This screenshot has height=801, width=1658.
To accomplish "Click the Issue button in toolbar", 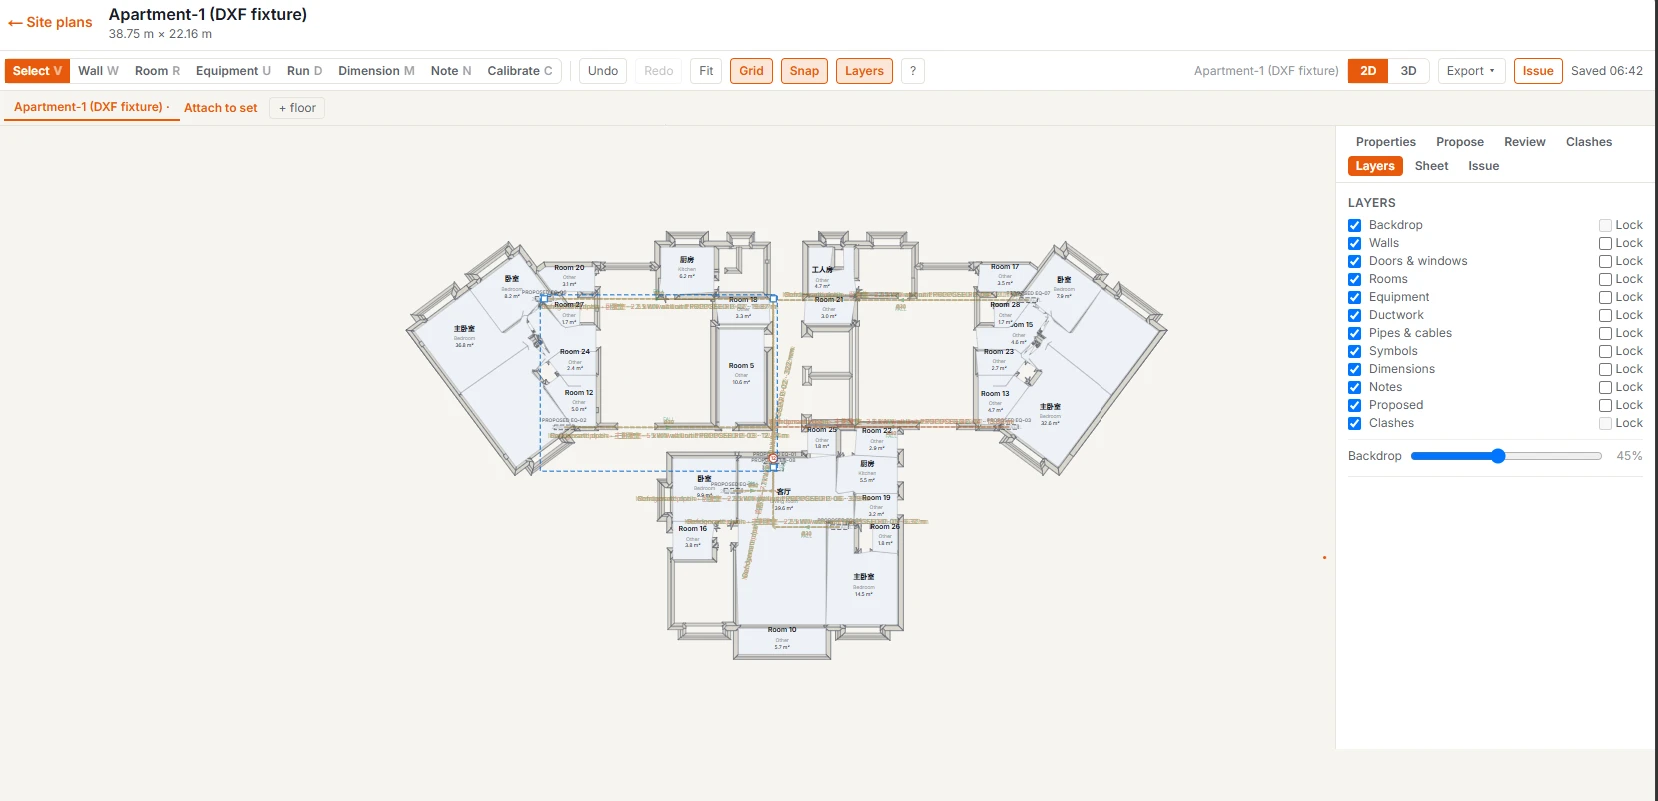I will click(1538, 71).
